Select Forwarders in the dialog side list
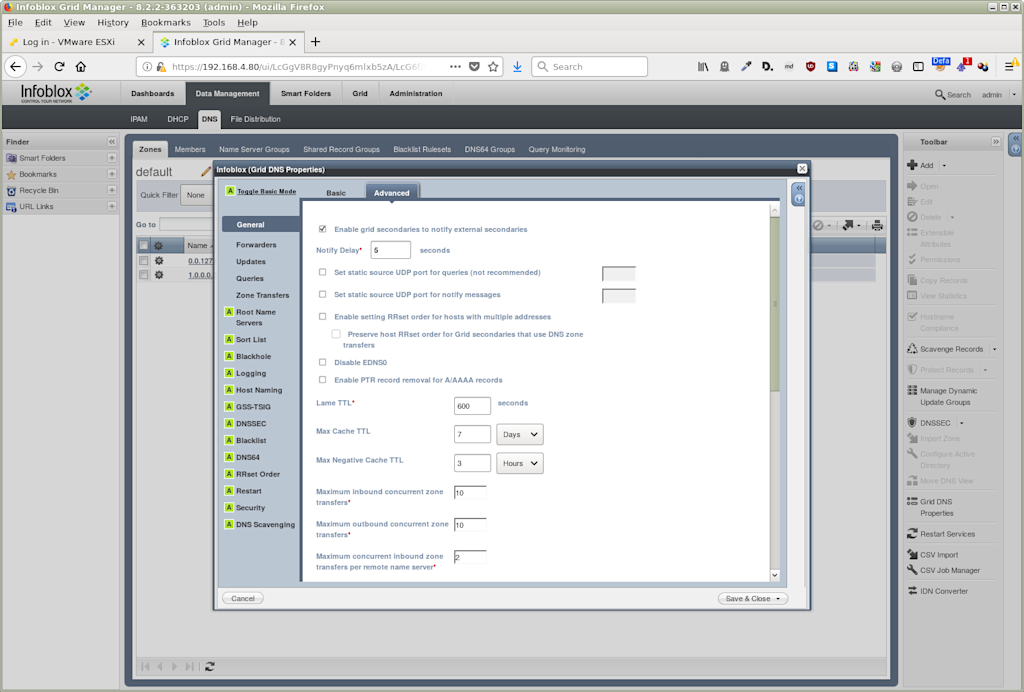The image size is (1024, 692). point(256,245)
